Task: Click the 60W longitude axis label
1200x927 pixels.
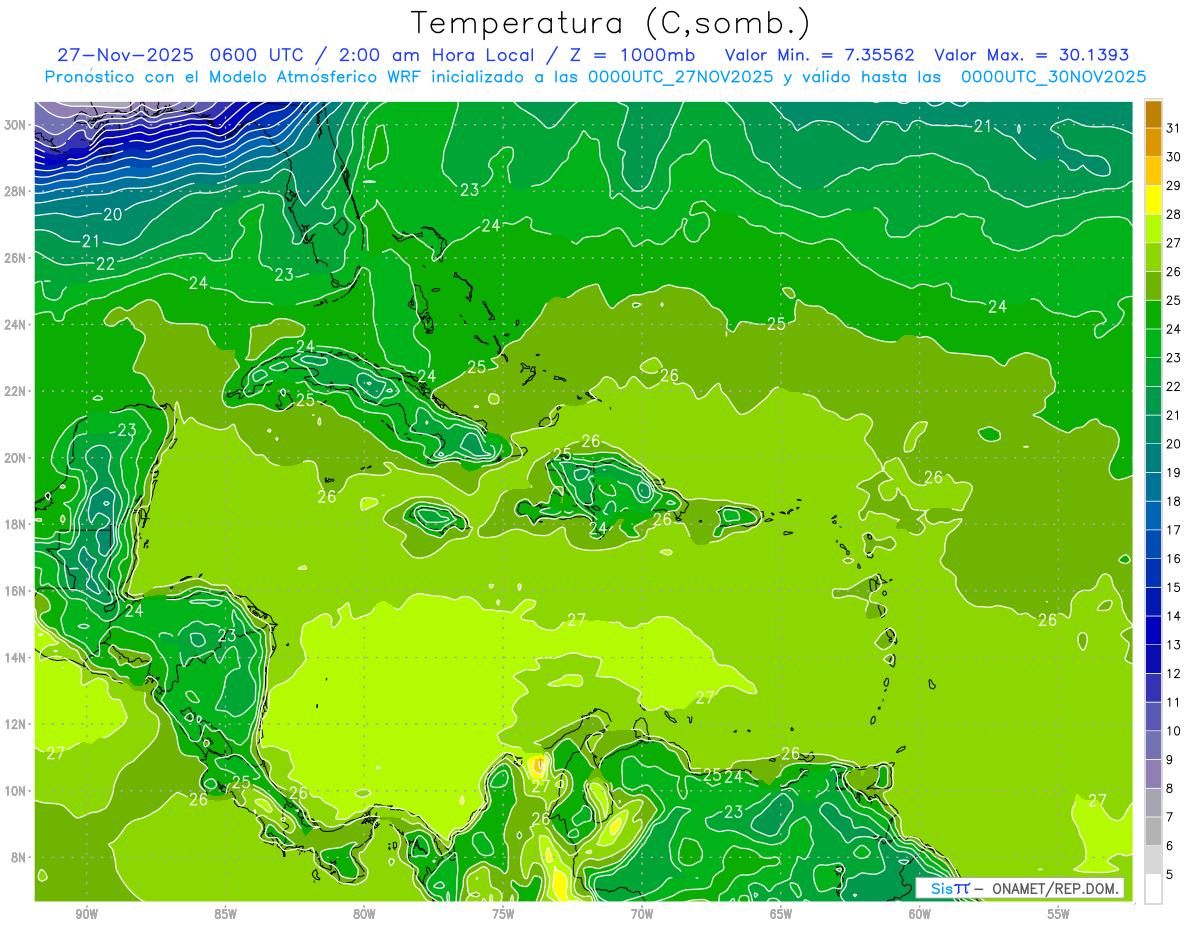Action: point(920,914)
